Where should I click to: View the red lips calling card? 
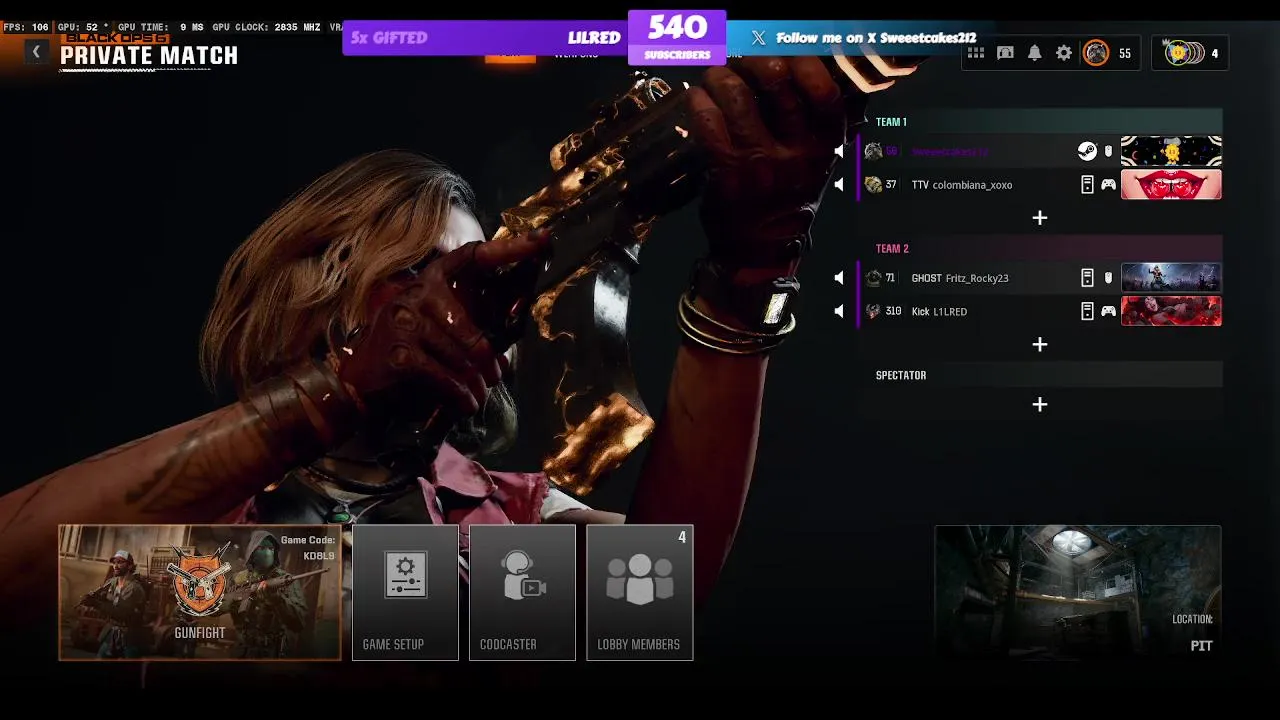(1171, 185)
